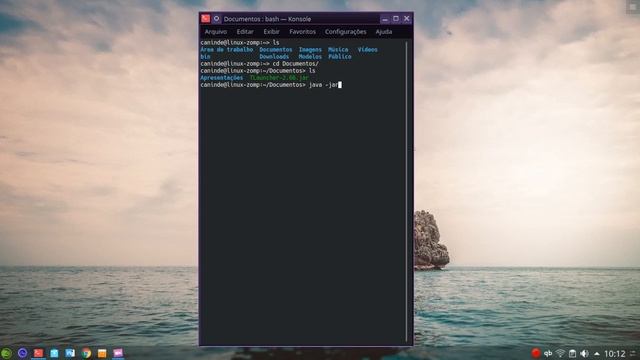Open the light blue taskbar app icon

(x=54, y=353)
